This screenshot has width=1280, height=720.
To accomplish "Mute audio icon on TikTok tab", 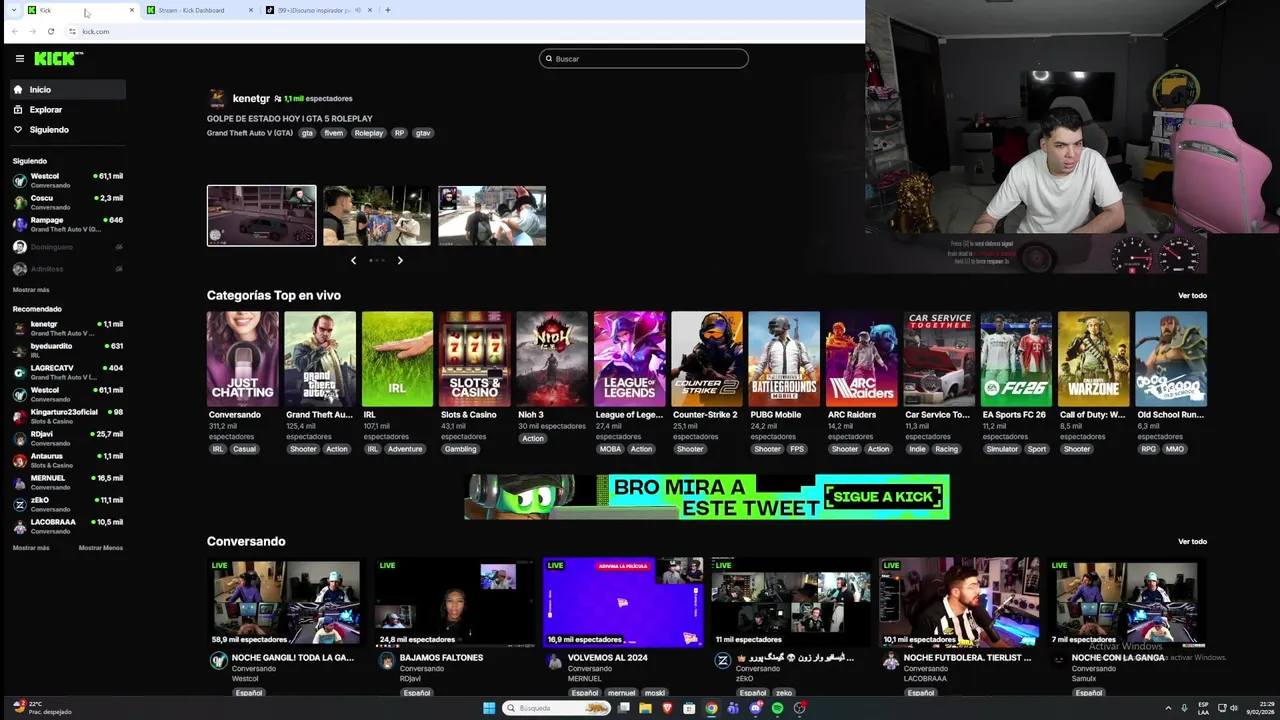I will [x=358, y=10].
